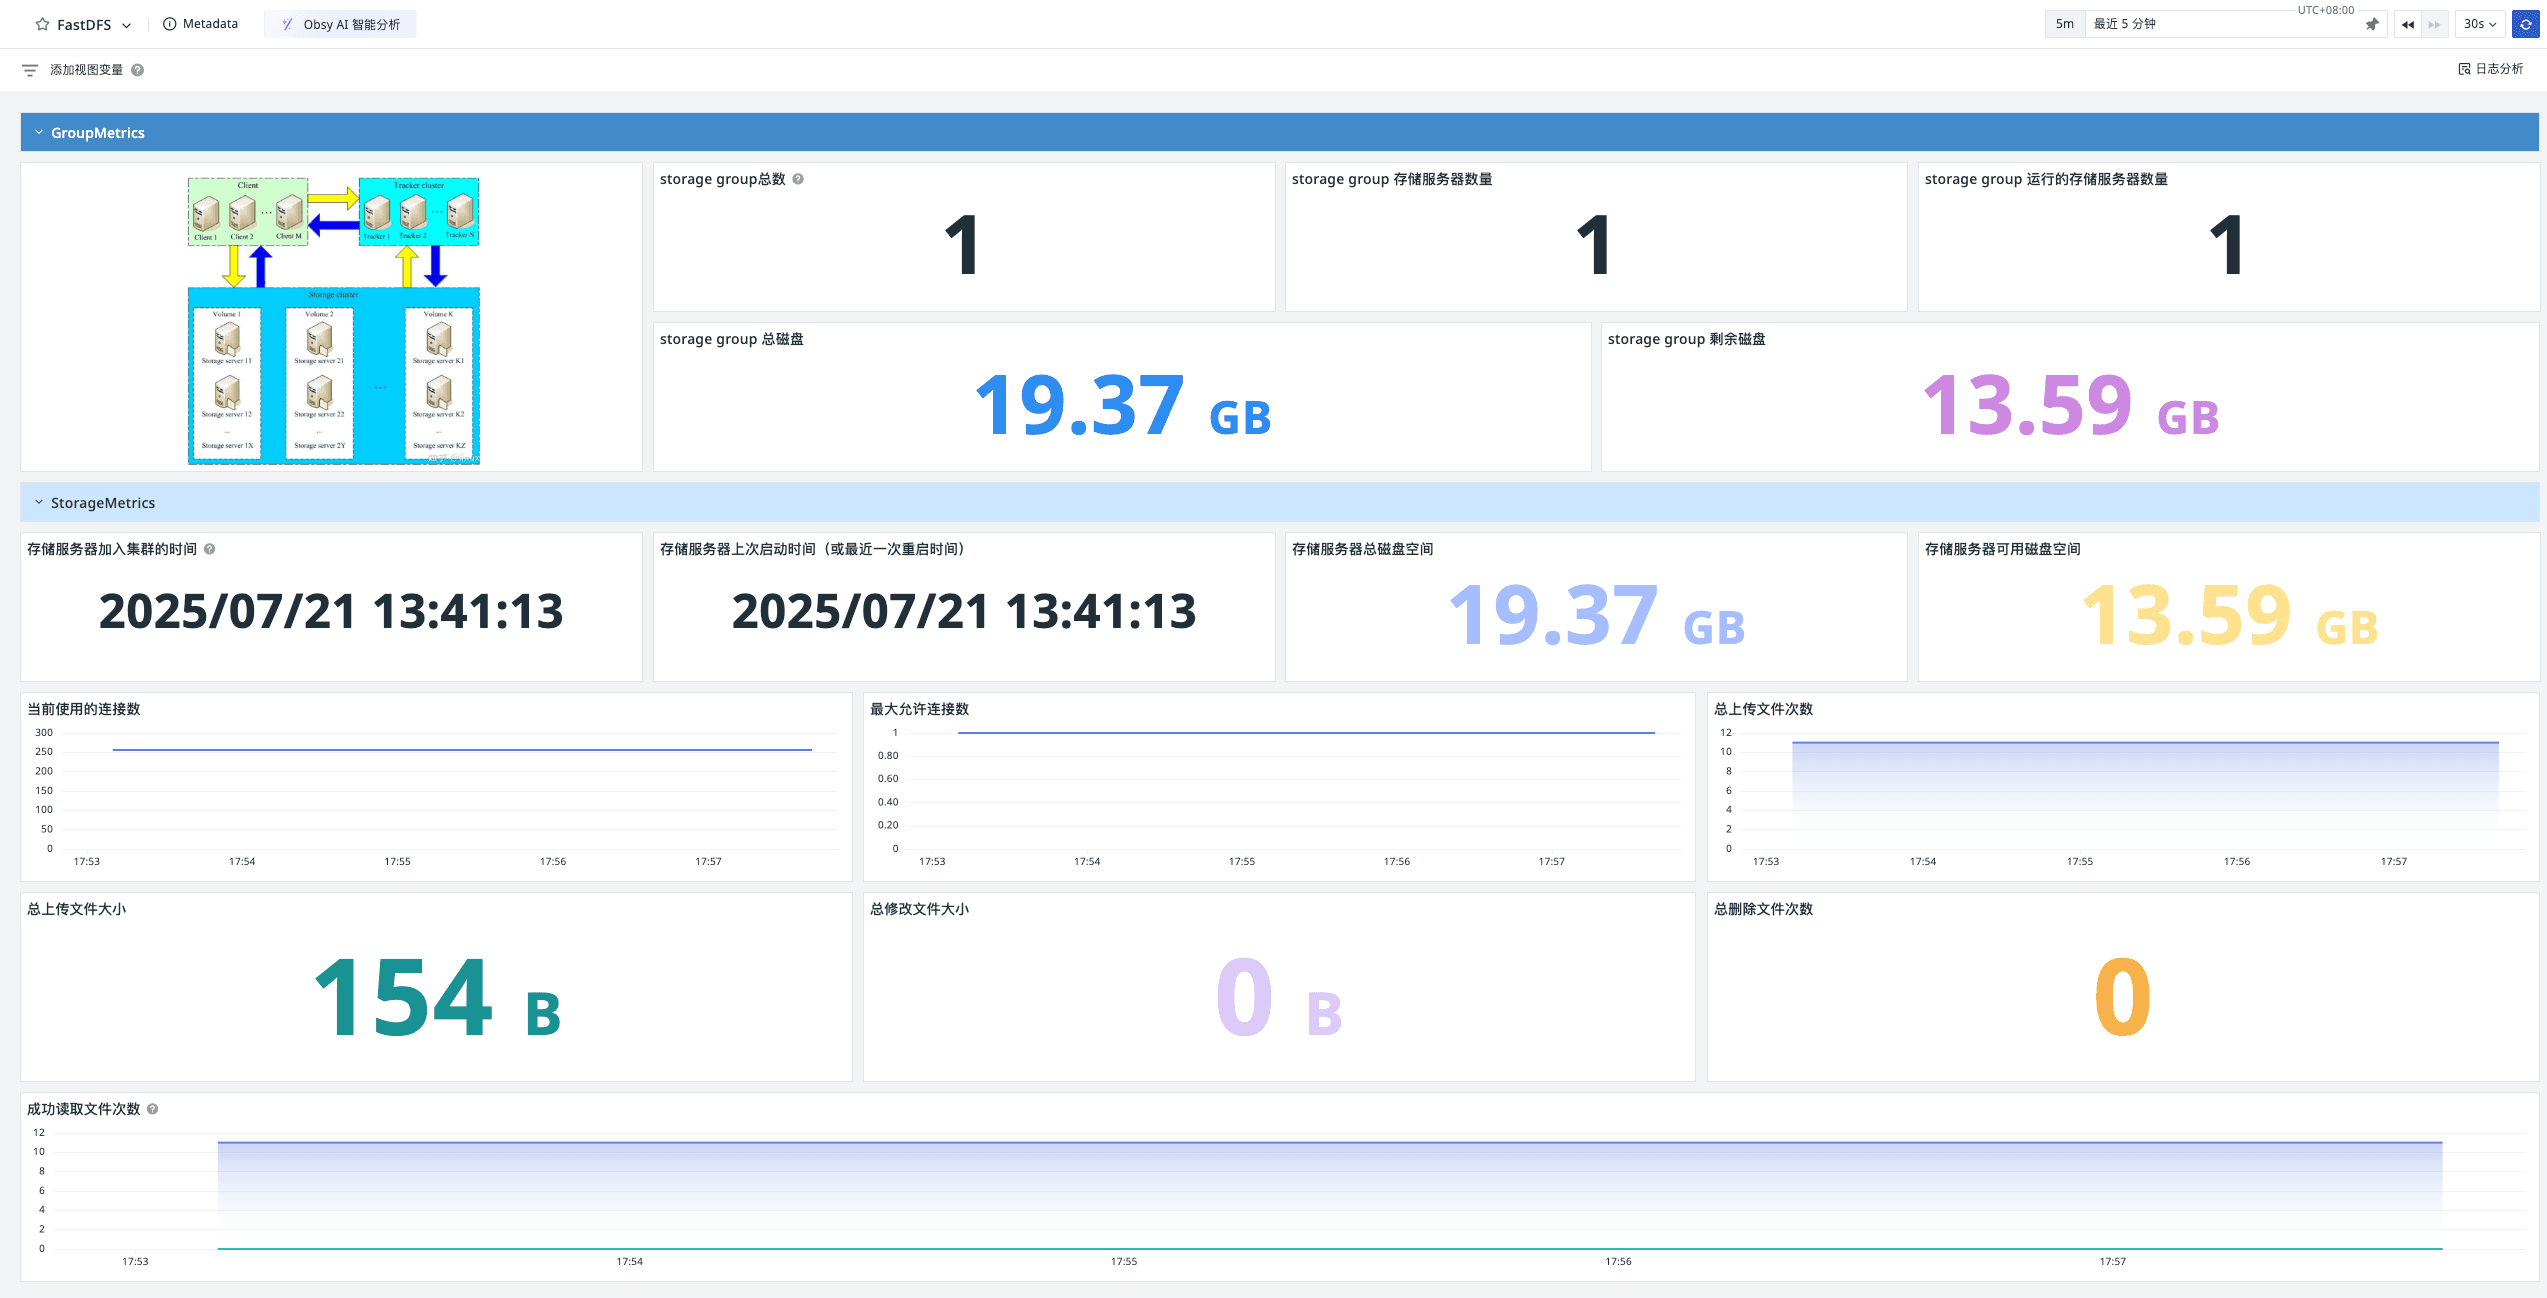Click the filter icon beside 添加视图变量

coord(30,70)
